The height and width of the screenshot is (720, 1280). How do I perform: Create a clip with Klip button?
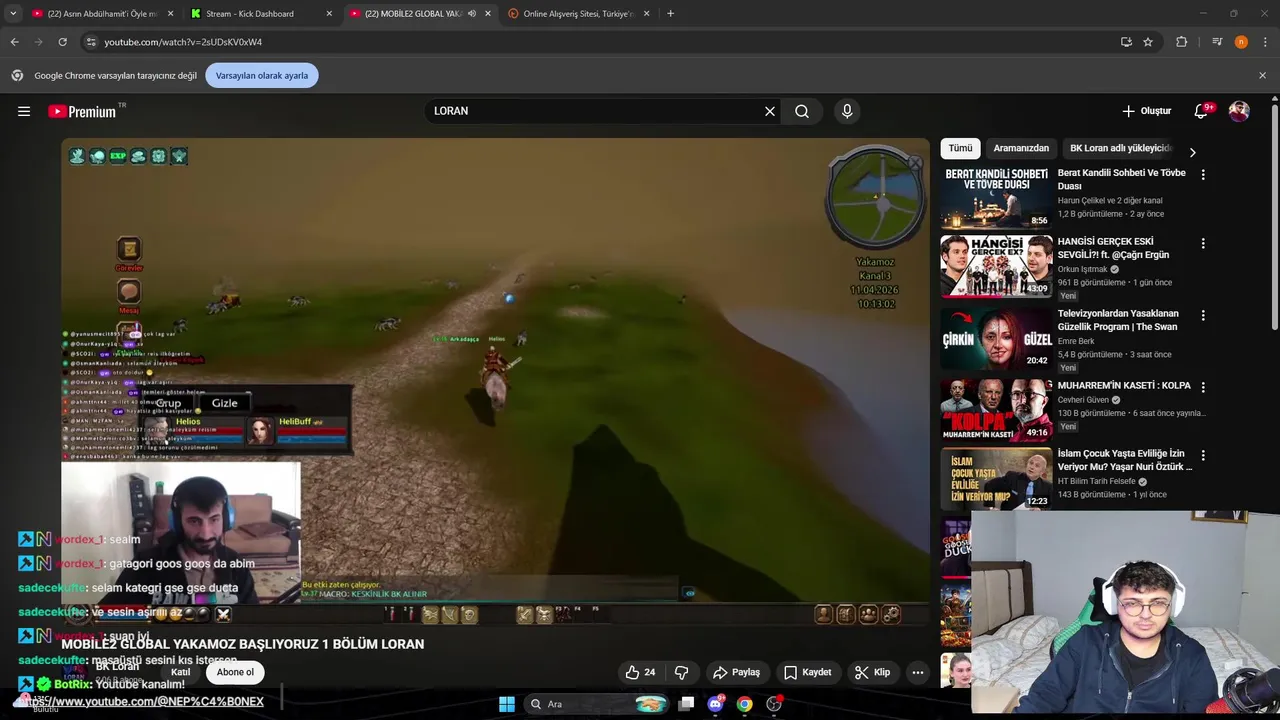872,672
